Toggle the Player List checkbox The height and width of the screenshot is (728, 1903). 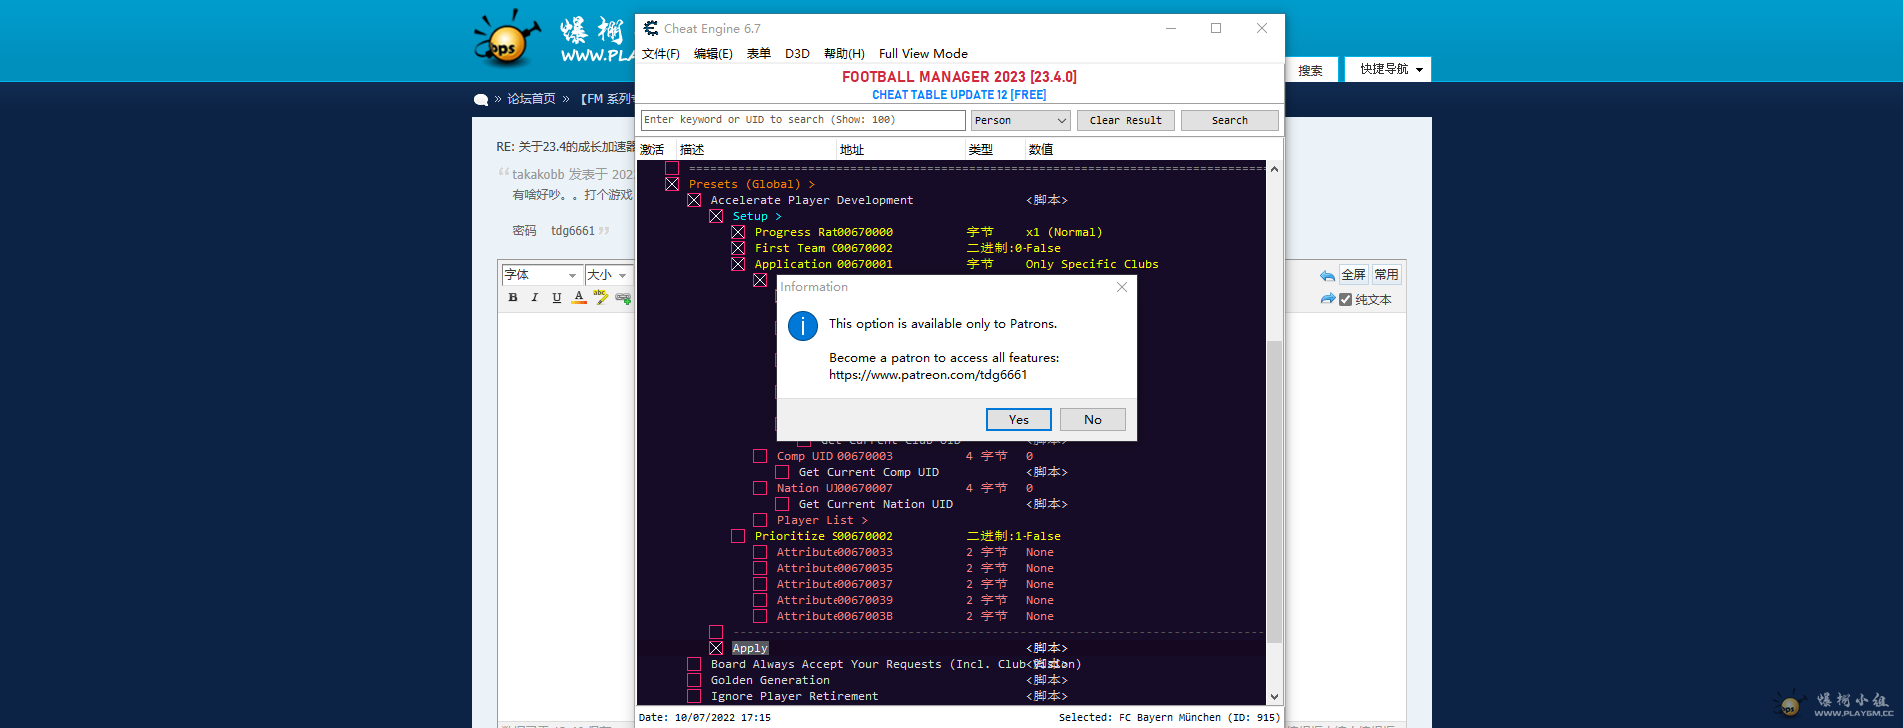[x=760, y=520]
